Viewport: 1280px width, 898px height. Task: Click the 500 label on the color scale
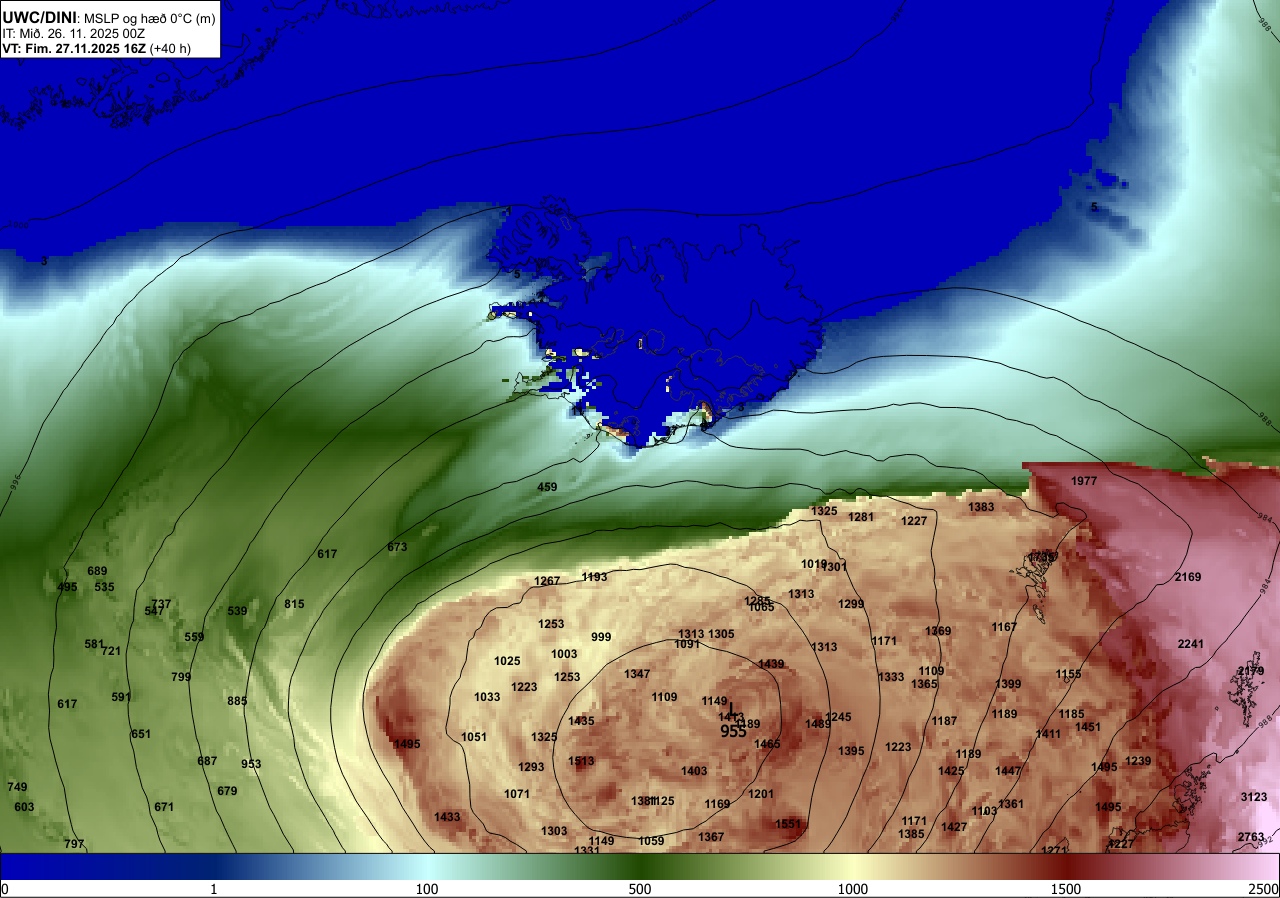640,889
